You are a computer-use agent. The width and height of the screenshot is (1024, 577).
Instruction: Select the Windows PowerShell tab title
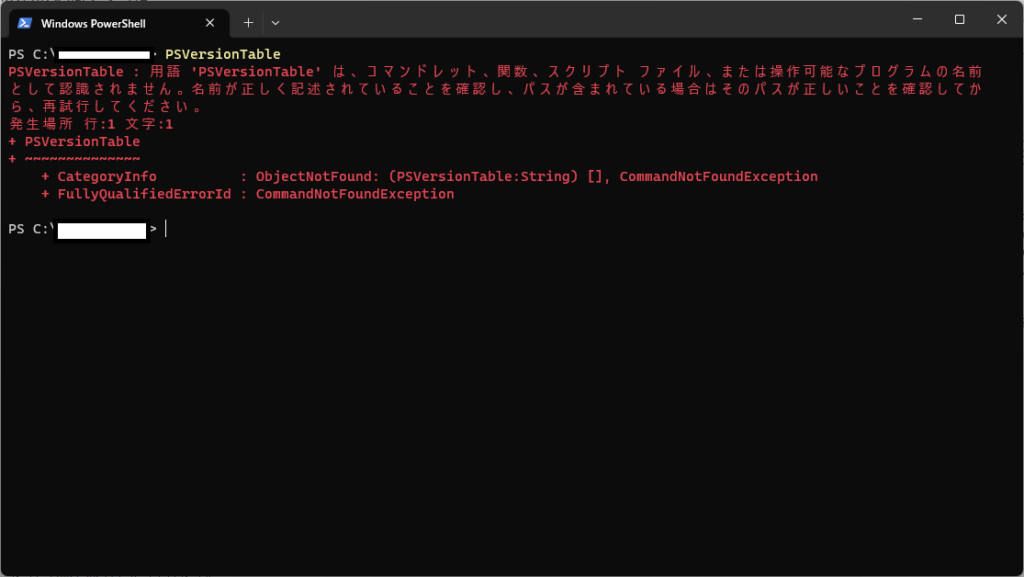tap(92, 22)
